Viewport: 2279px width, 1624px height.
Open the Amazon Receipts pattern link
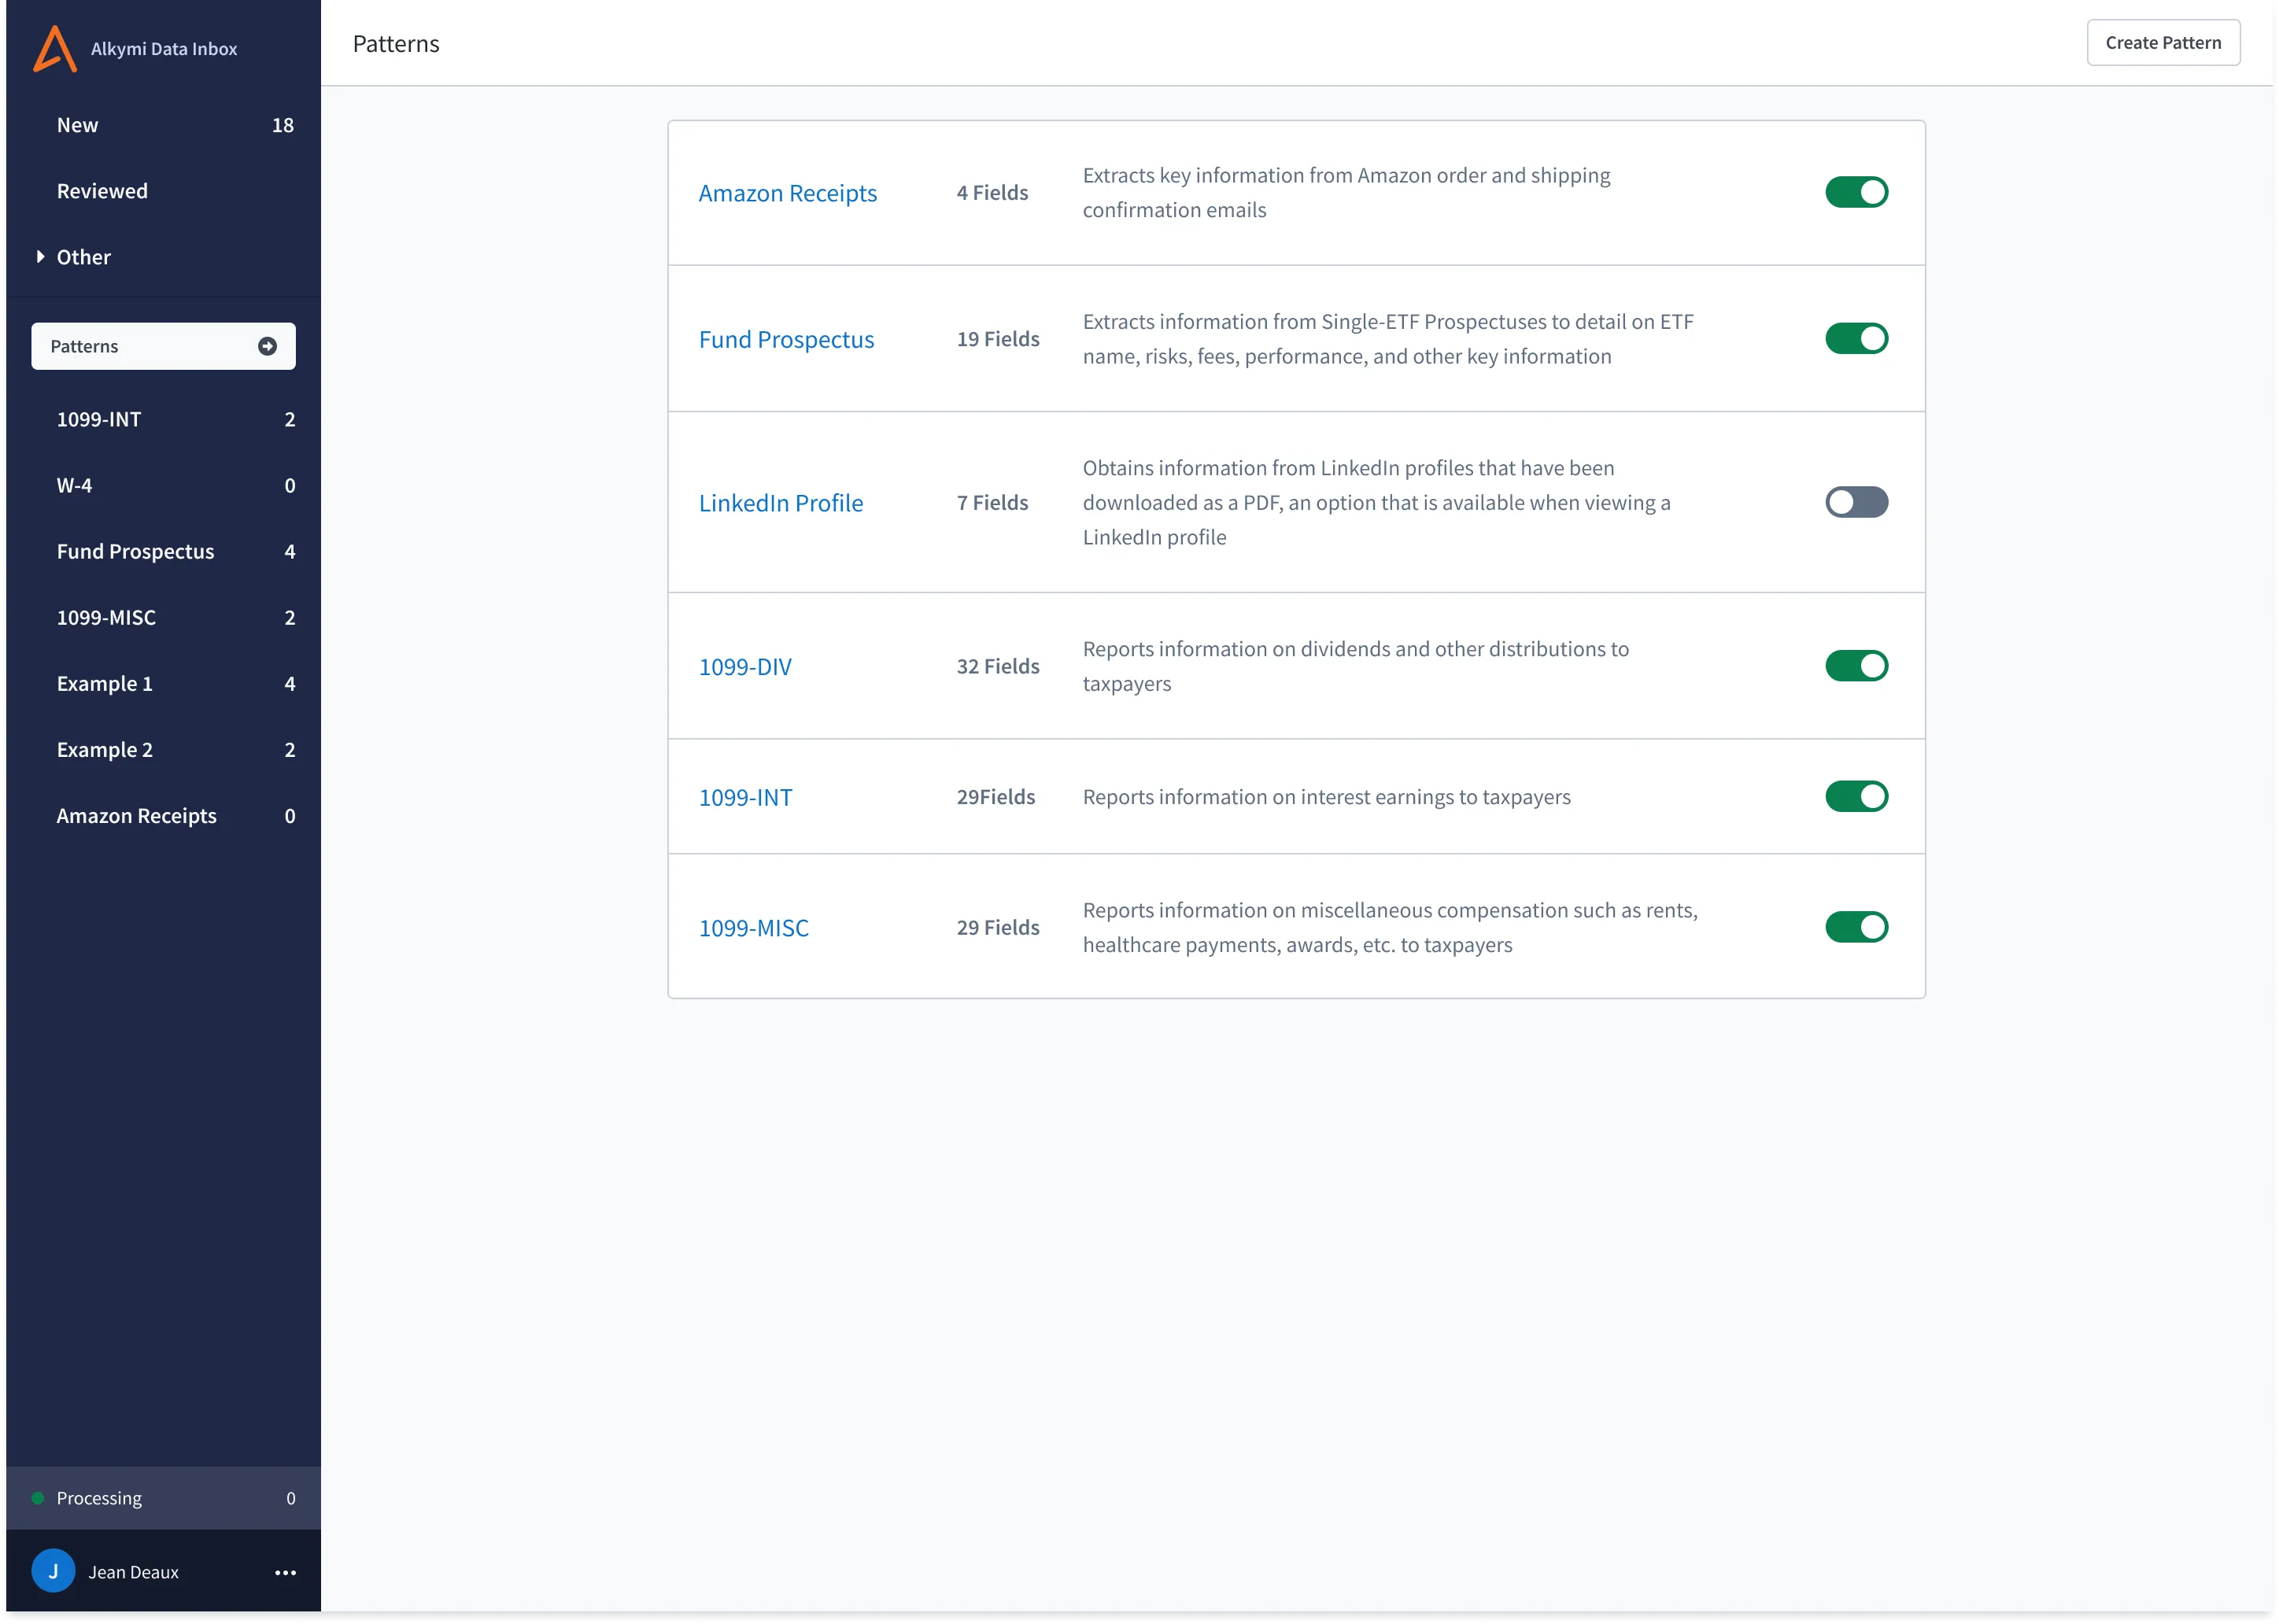pos(787,193)
